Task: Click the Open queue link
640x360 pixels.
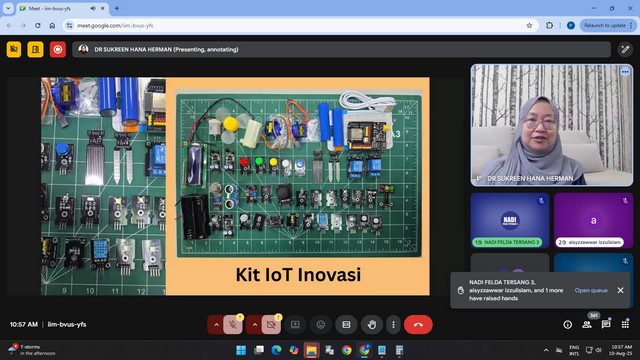Action: coord(591,290)
